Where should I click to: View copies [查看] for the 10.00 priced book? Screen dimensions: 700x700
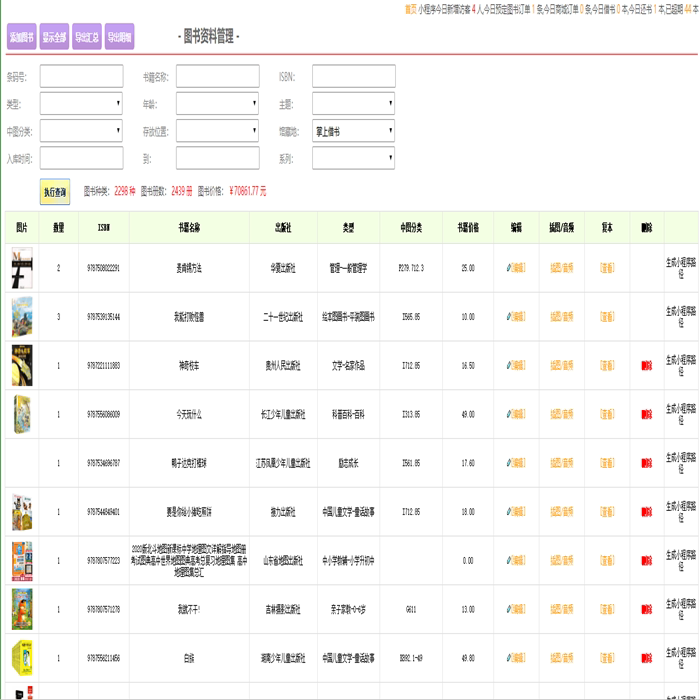(607, 317)
